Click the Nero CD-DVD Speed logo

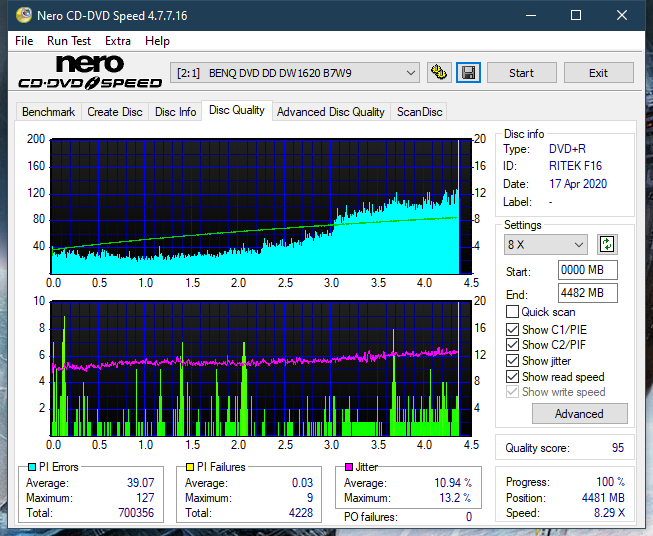tap(90, 72)
